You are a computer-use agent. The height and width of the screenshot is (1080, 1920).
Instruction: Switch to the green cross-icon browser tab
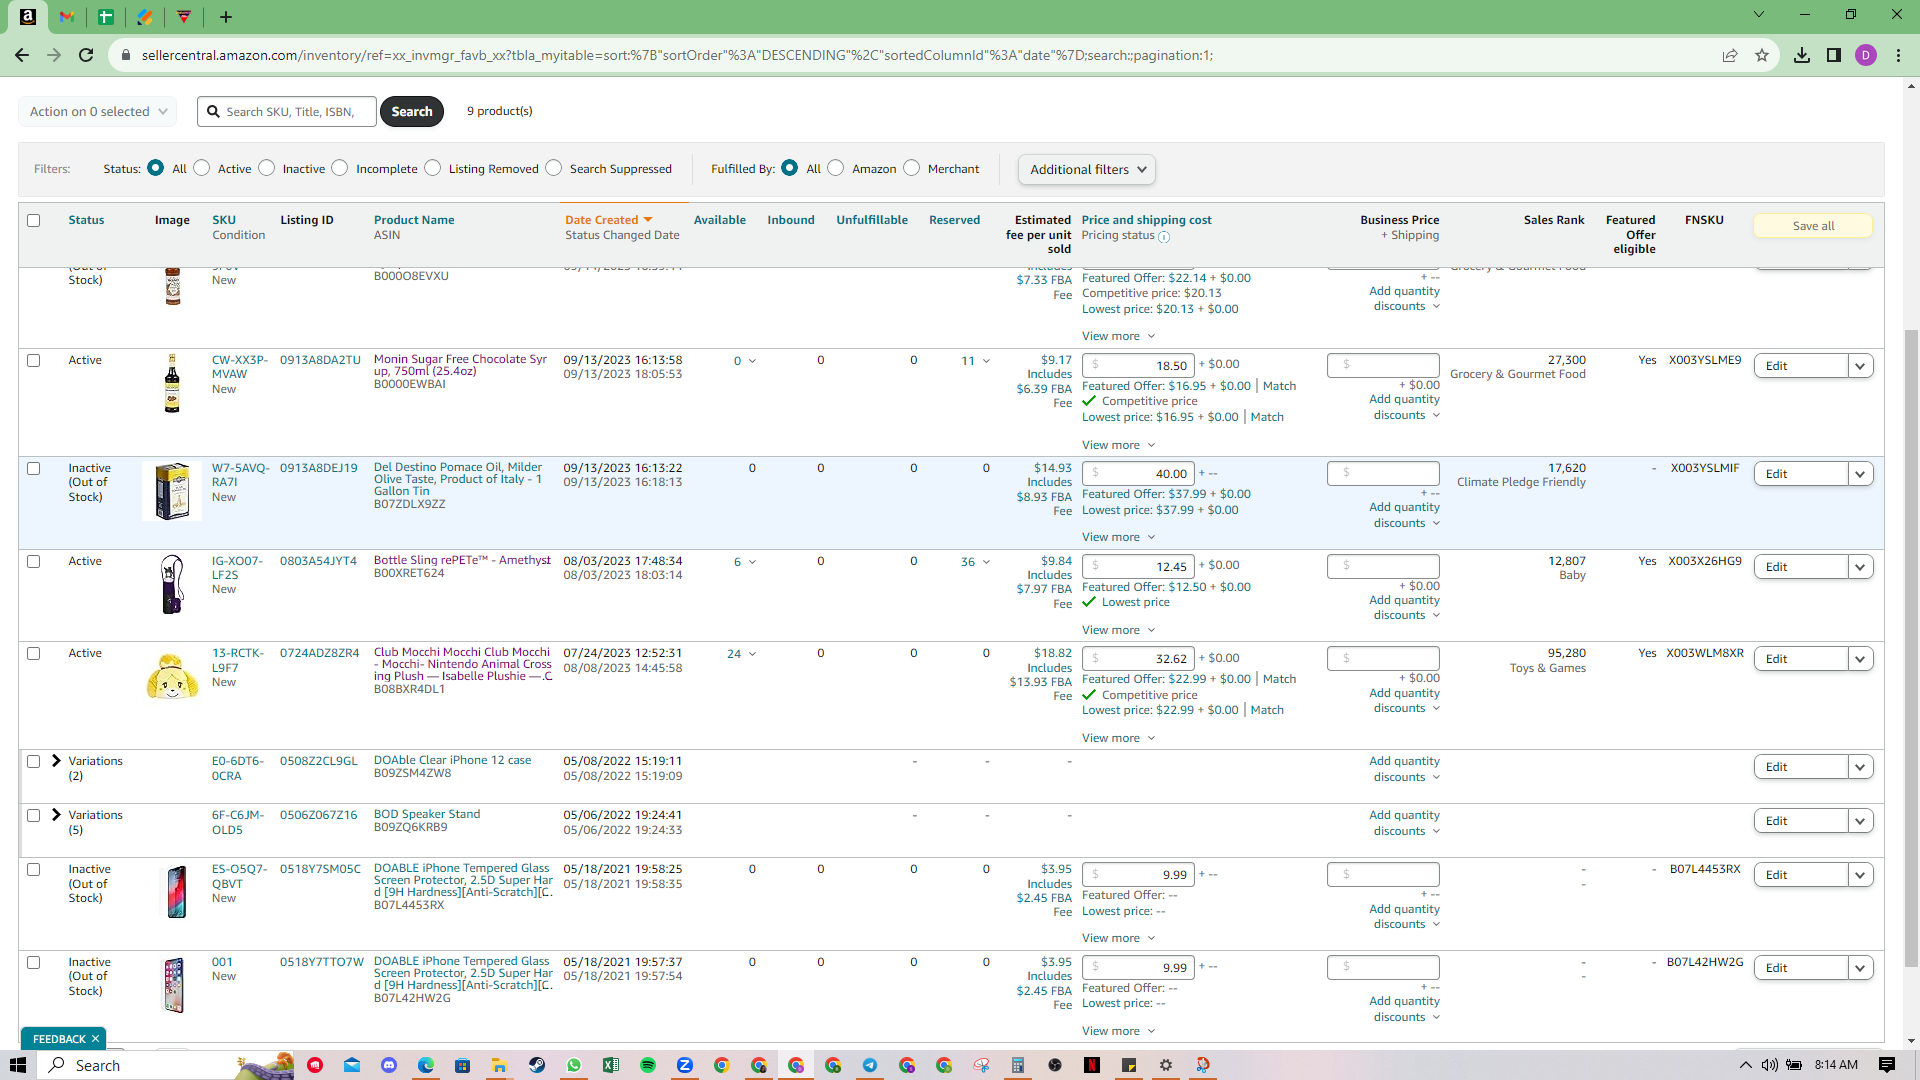coord(106,16)
